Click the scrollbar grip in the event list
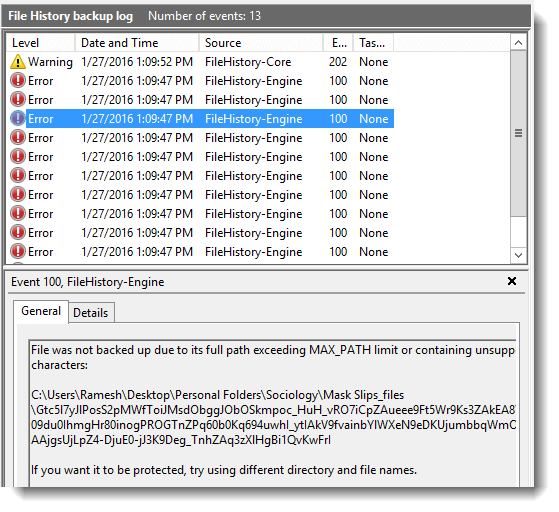The height and width of the screenshot is (512, 559). (518, 133)
